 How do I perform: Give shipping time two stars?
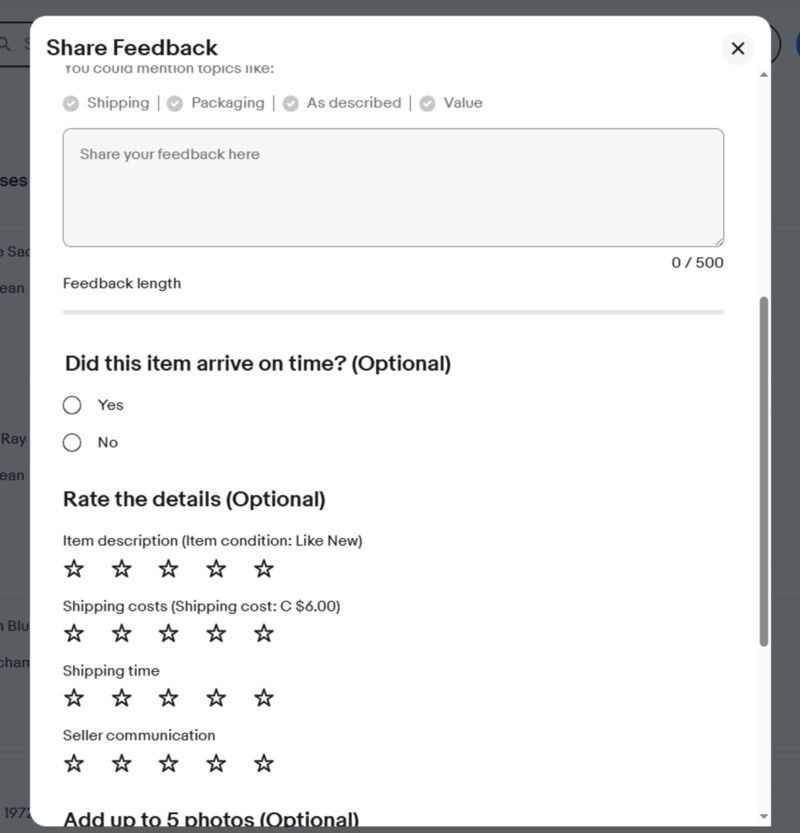point(121,698)
